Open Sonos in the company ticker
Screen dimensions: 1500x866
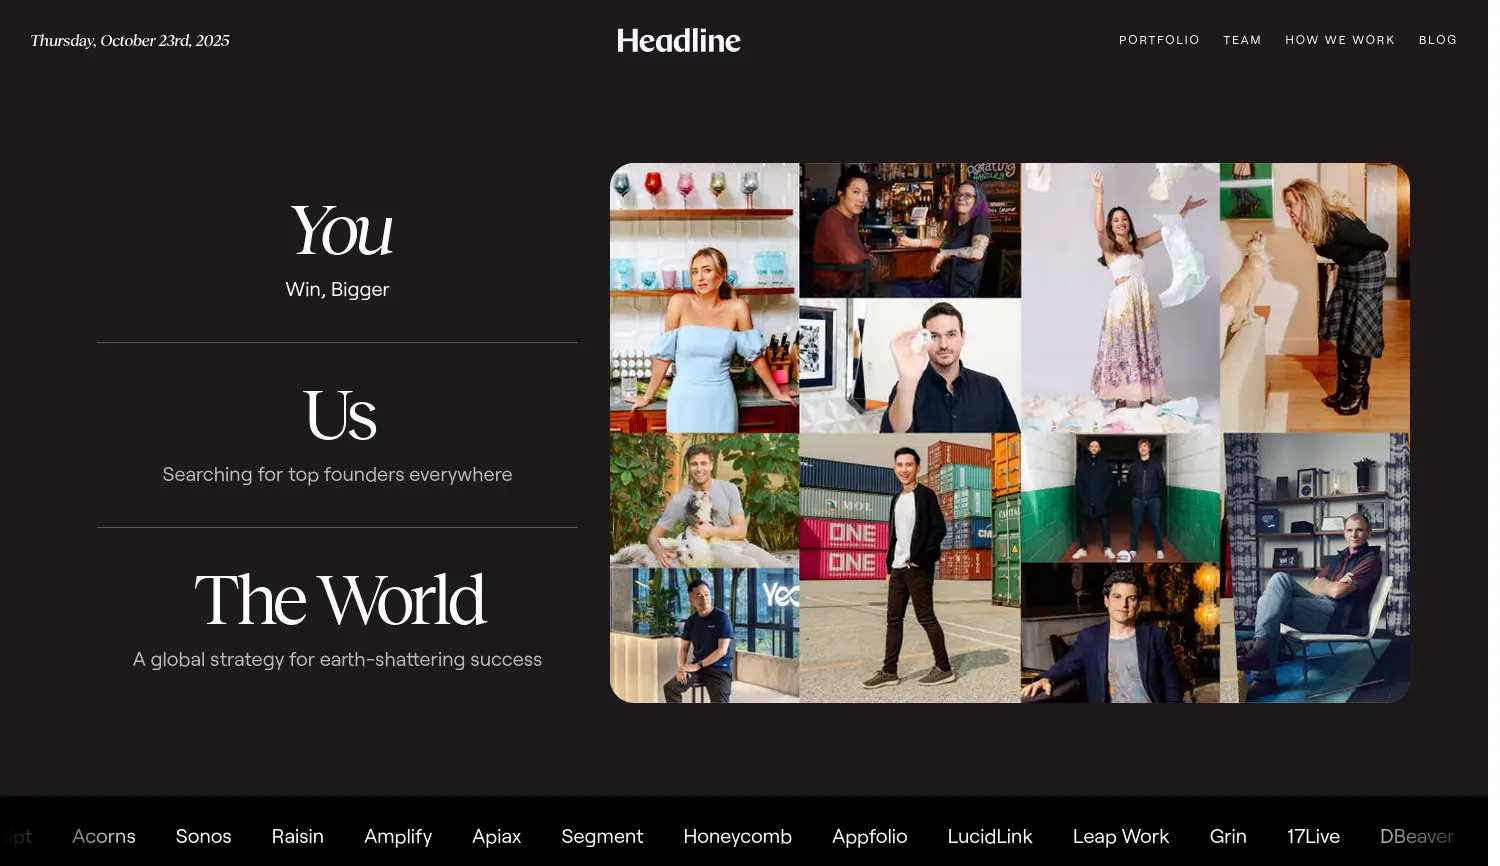click(203, 836)
